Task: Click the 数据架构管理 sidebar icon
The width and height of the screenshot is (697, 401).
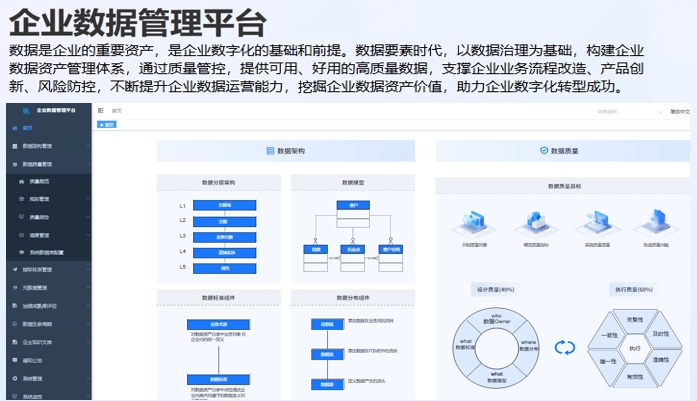Action: click(15, 146)
